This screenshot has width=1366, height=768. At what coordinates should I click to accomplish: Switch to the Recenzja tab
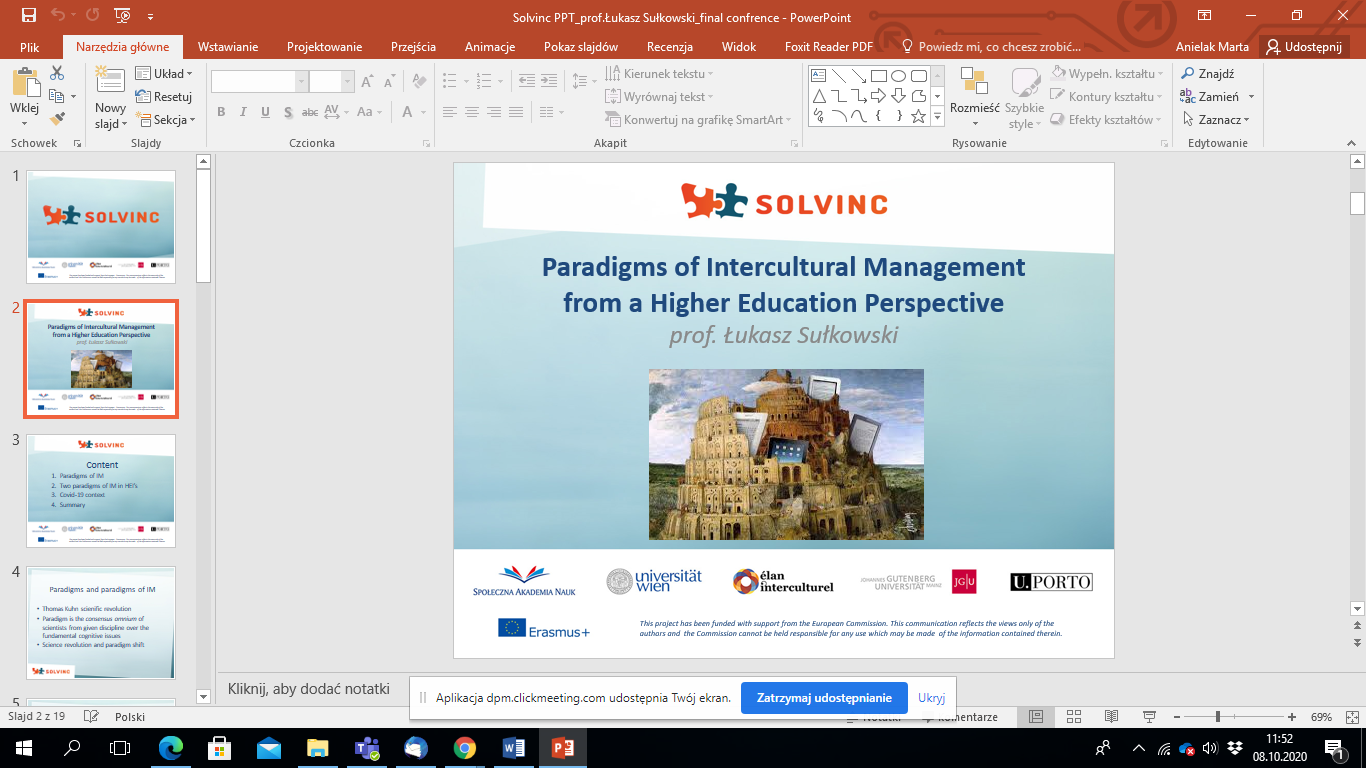click(x=670, y=47)
